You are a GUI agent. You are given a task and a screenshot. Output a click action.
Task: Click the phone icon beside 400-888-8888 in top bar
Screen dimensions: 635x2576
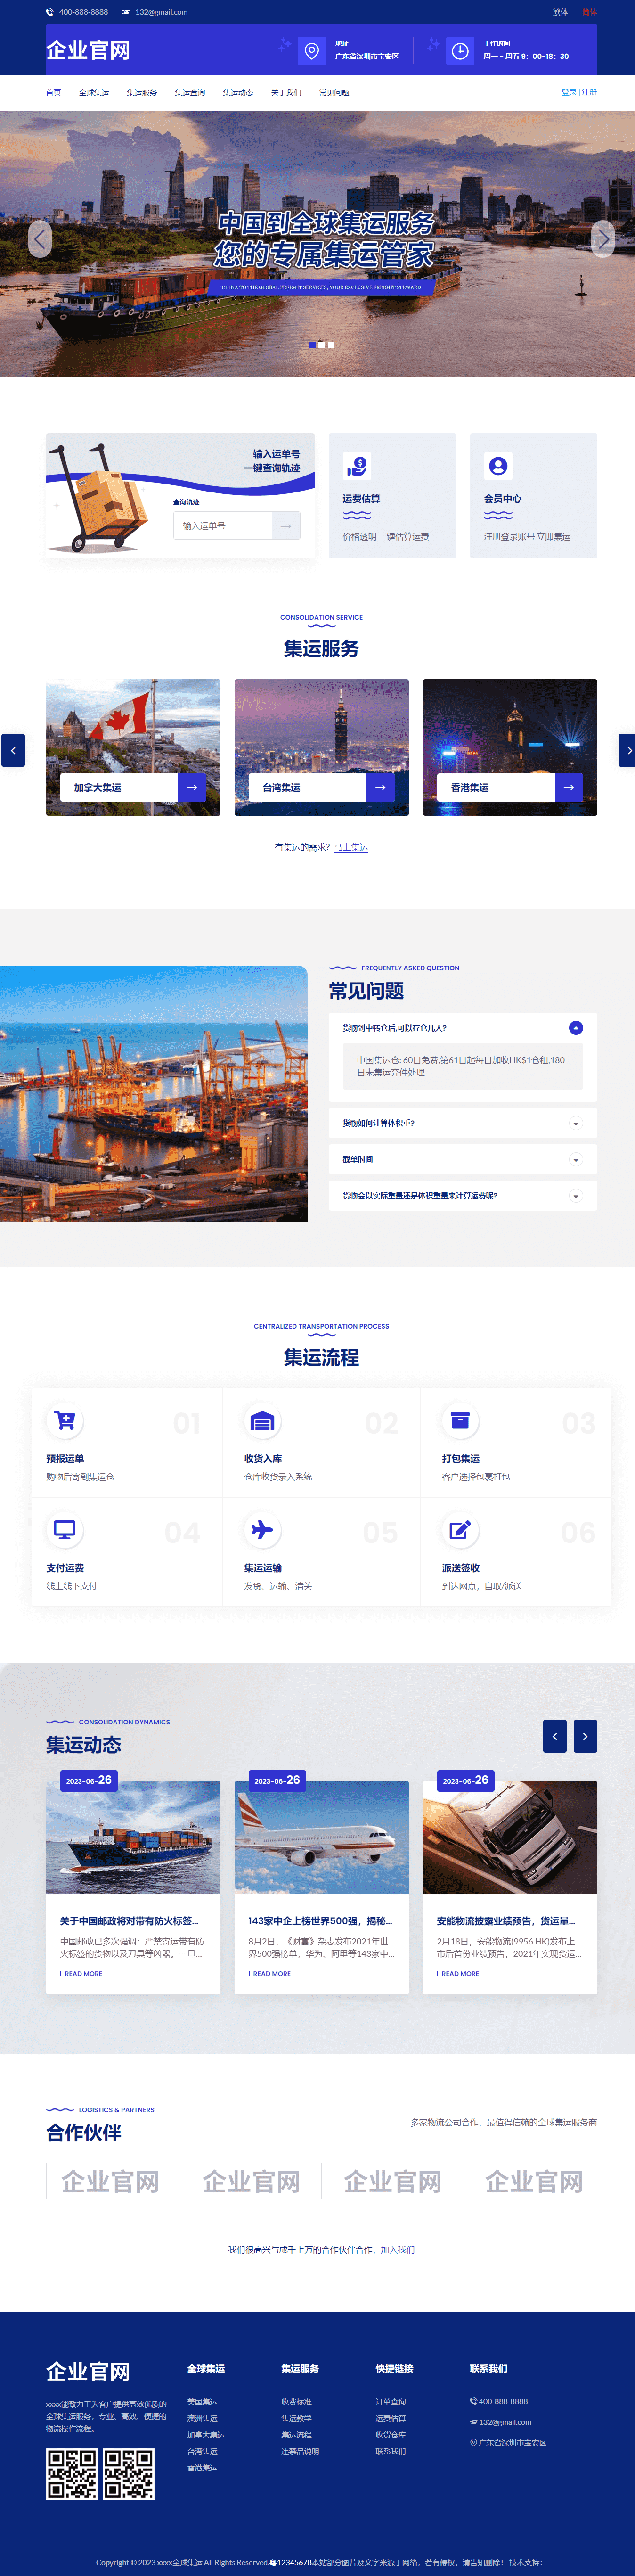point(50,12)
